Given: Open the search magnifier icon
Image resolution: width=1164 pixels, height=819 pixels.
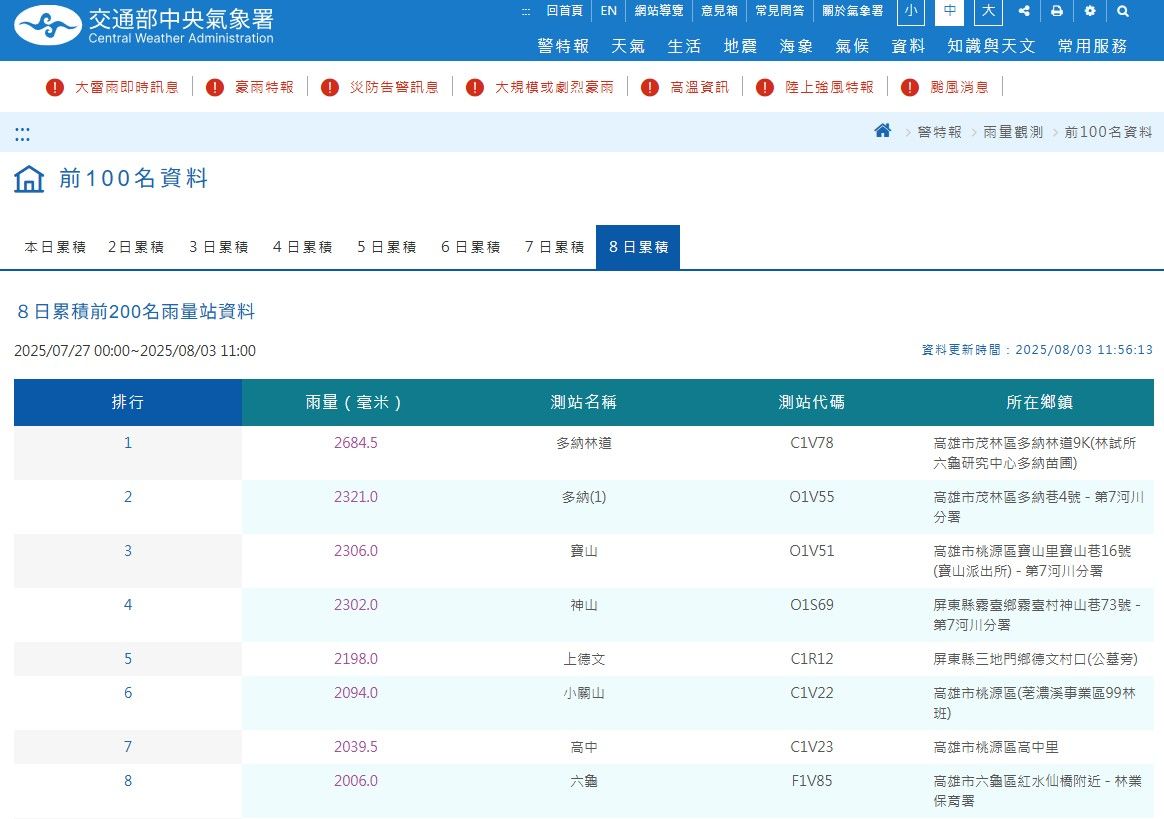Looking at the screenshot, I should pos(1122,11).
